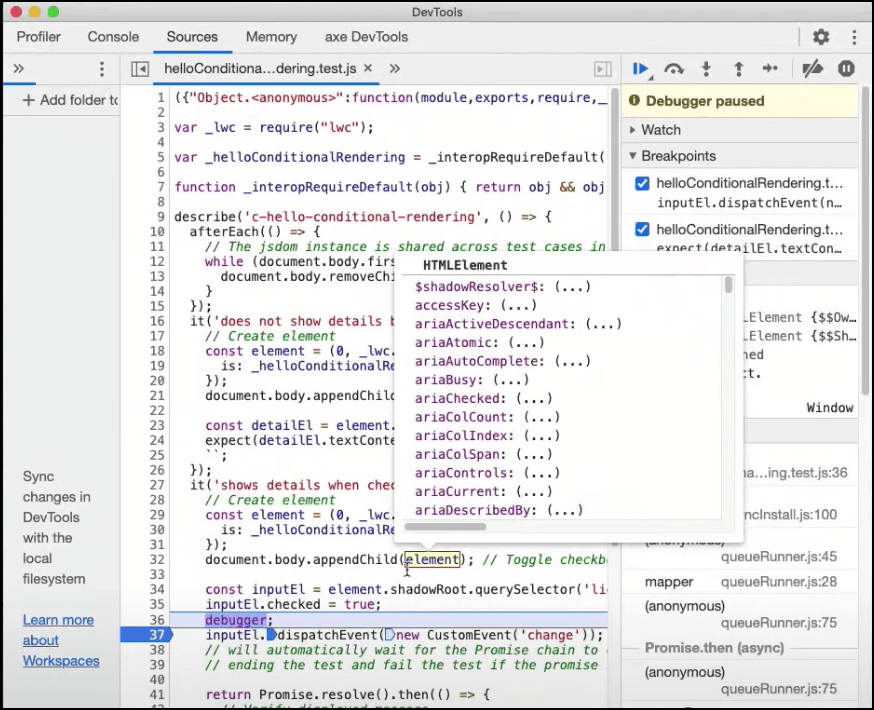The width and height of the screenshot is (874, 710).
Task: Click Add folder to workspace
Action: (70, 100)
